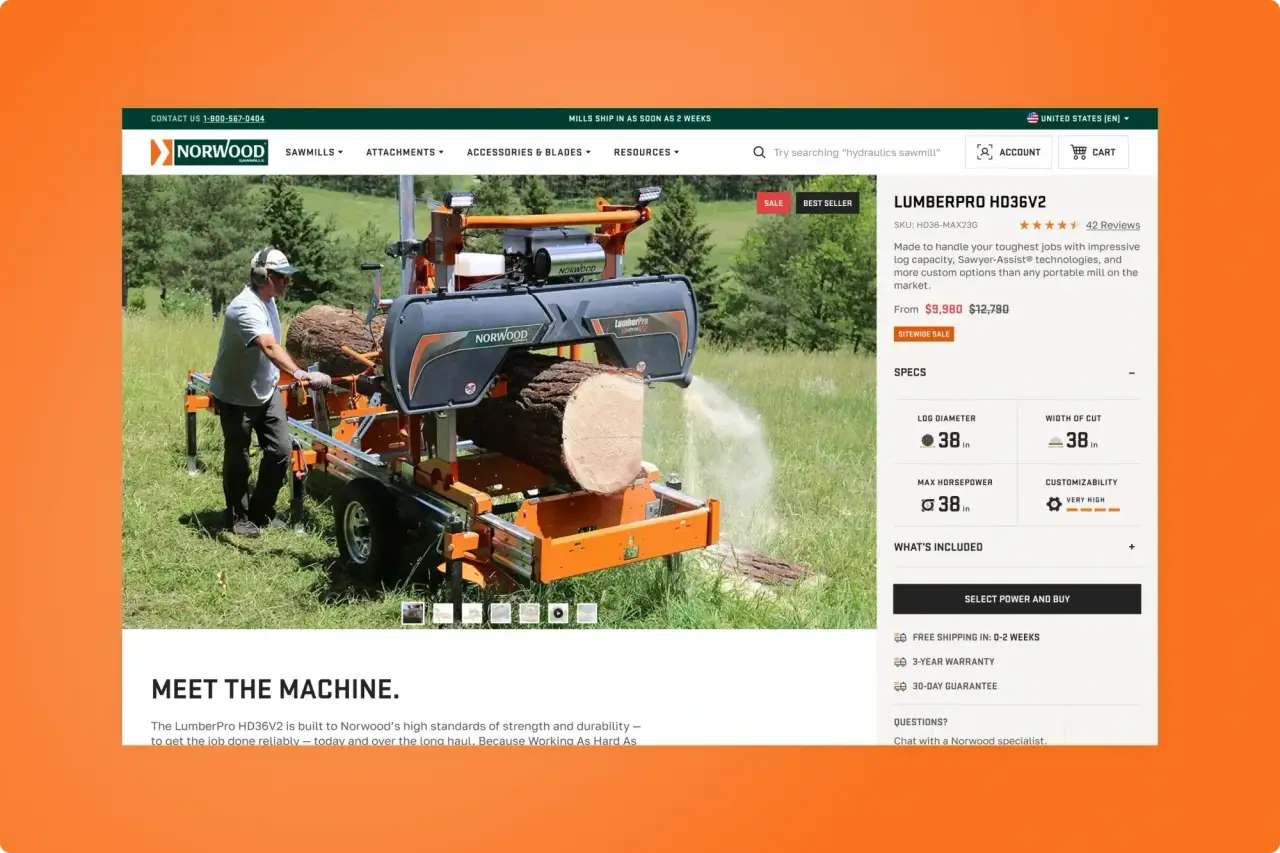Click the star rating icons
The image size is (1280, 853).
pyautogui.click(x=1049, y=225)
